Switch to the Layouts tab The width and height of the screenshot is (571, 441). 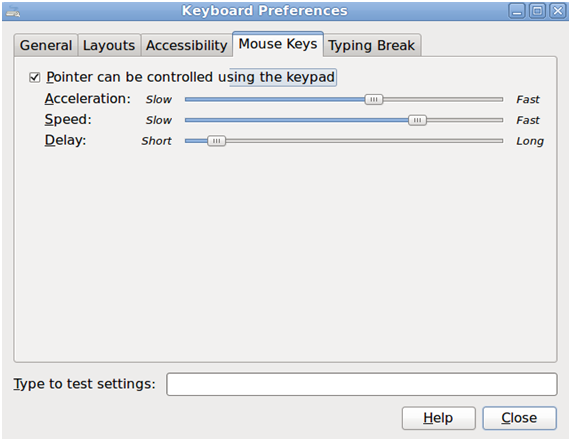109,46
